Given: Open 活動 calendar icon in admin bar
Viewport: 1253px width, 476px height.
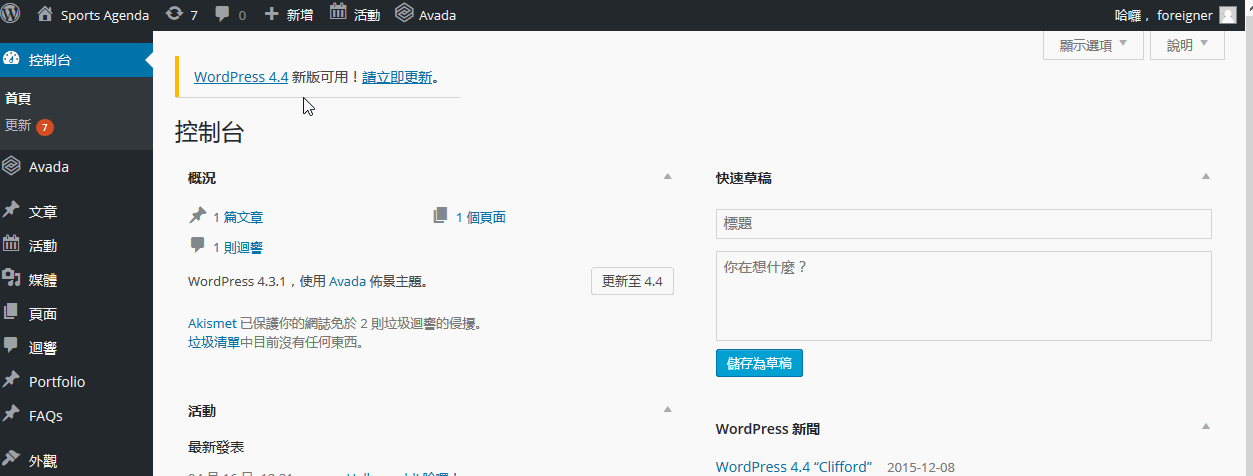Looking at the screenshot, I should click(338, 14).
